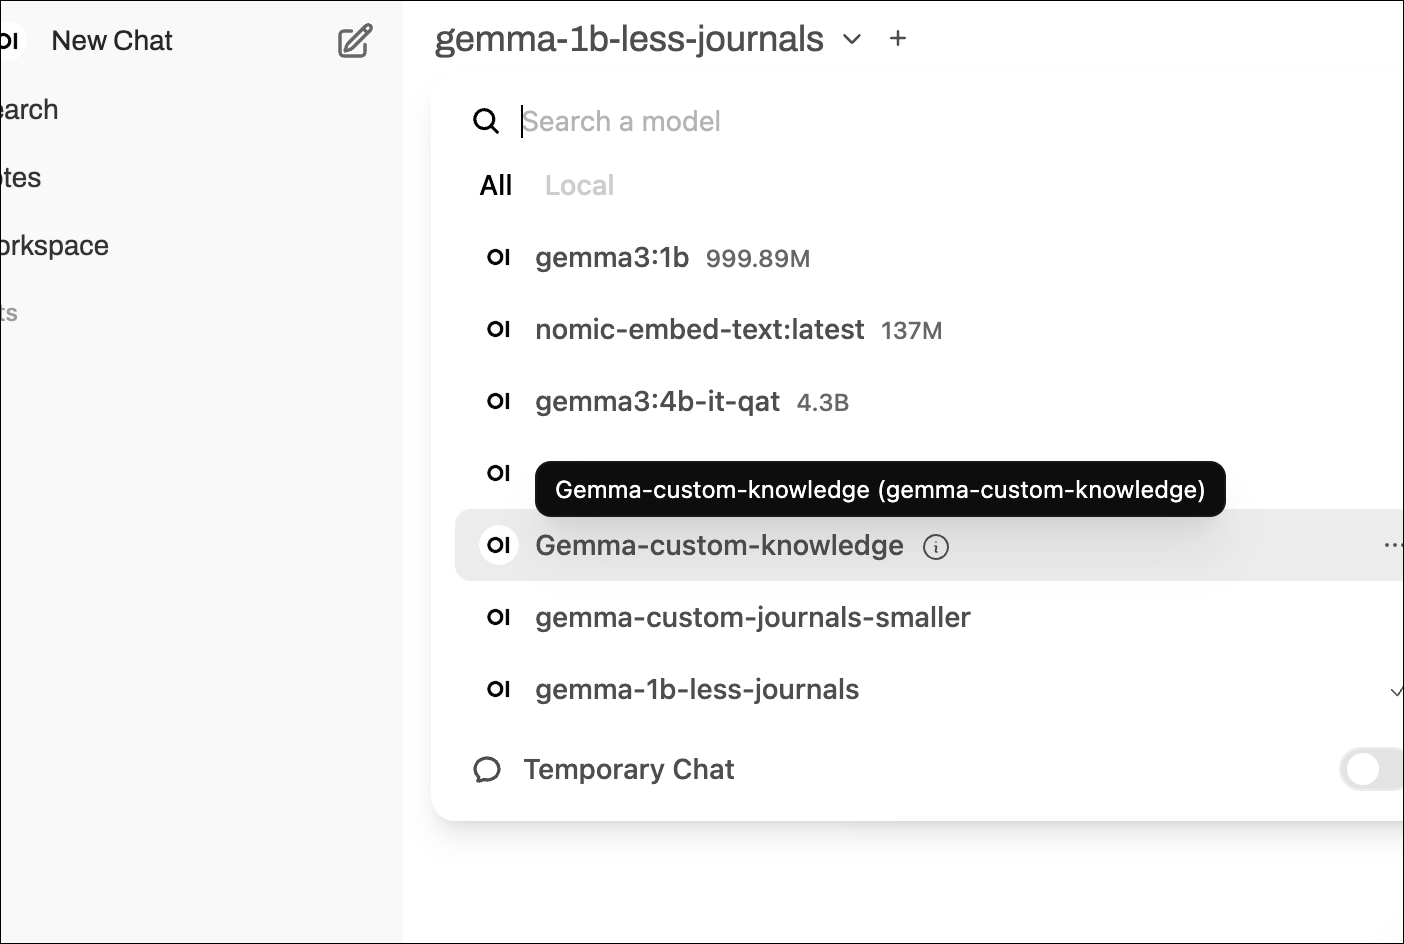1404x944 pixels.
Task: Switch to the Local filter tab
Action: pos(579,185)
